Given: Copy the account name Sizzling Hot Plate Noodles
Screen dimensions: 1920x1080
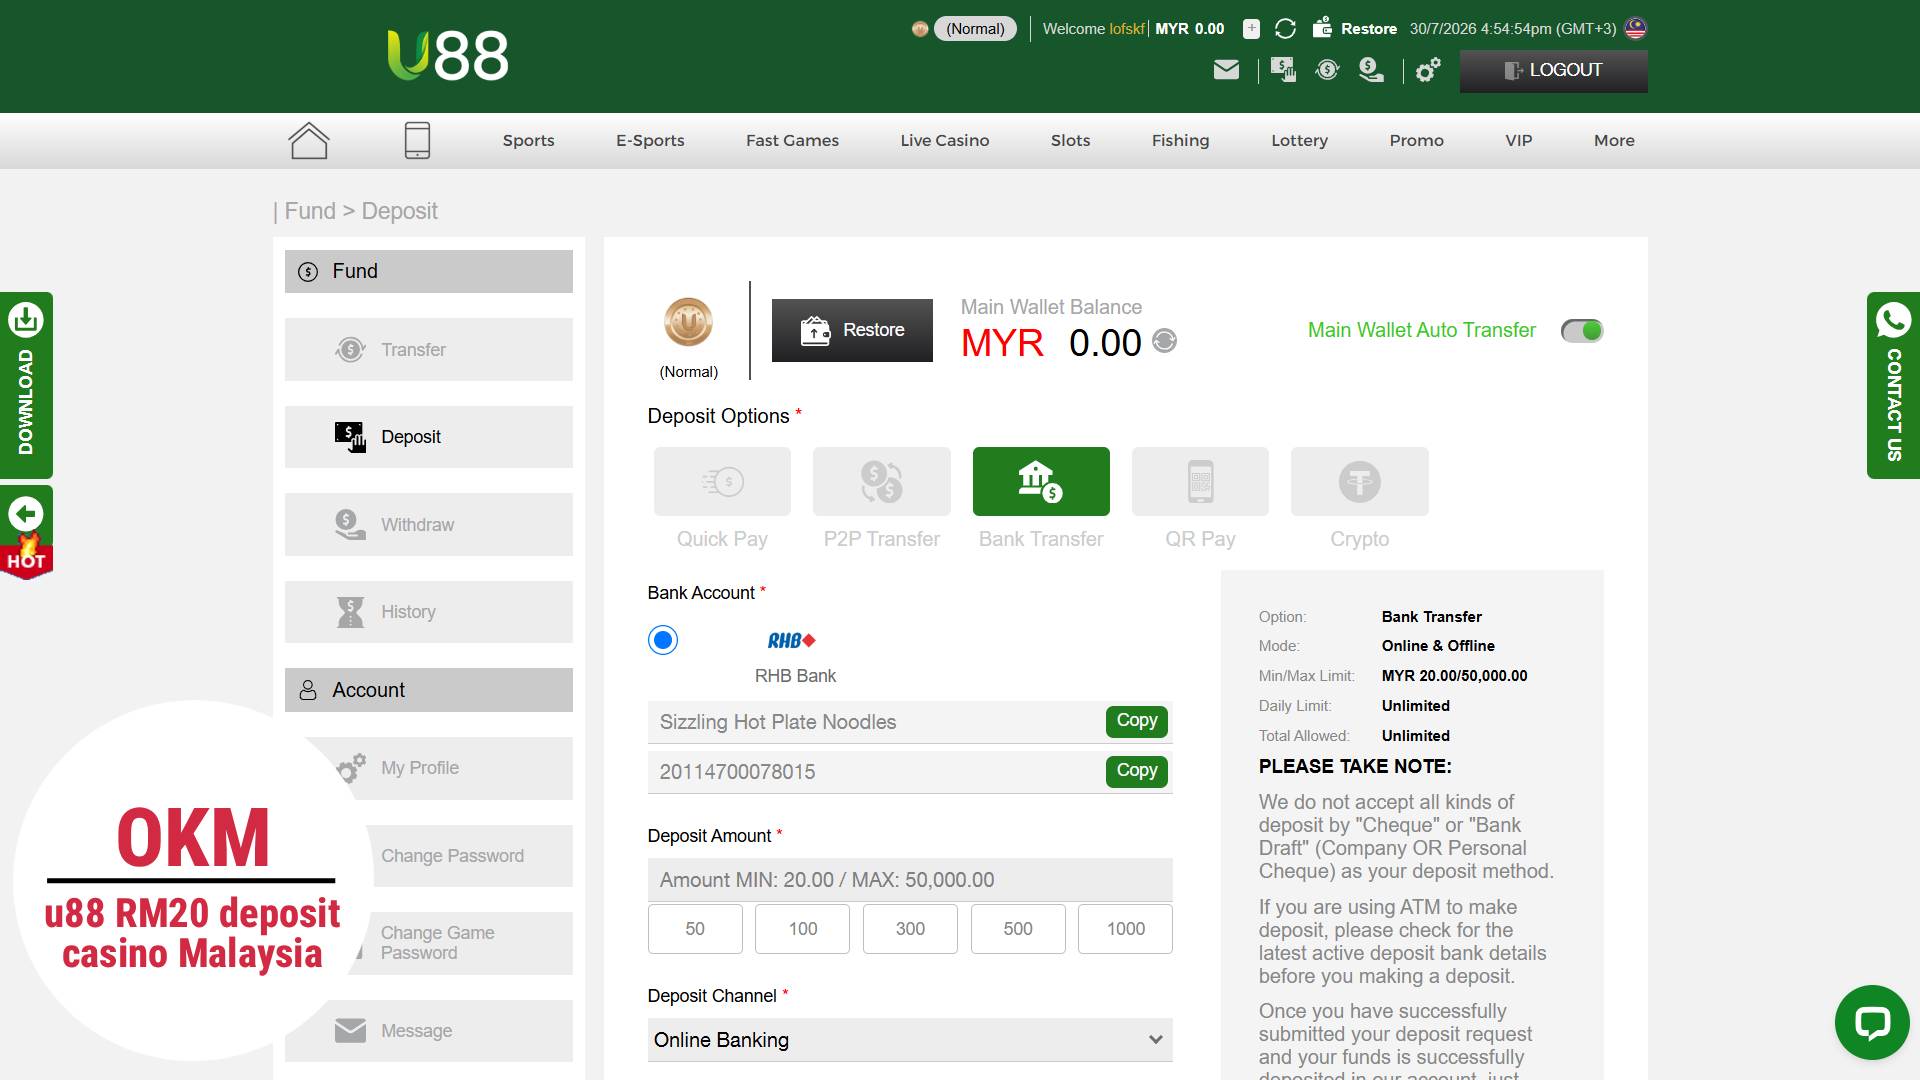Looking at the screenshot, I should (x=1136, y=721).
